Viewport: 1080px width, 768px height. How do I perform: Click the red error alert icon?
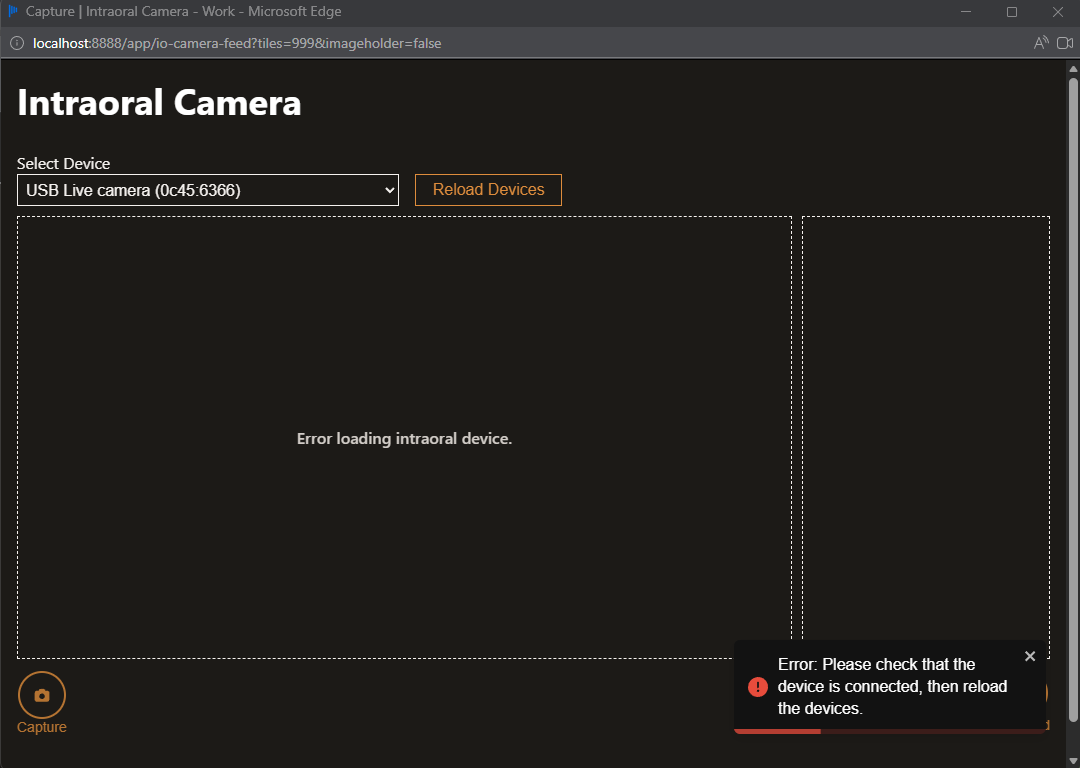click(758, 687)
